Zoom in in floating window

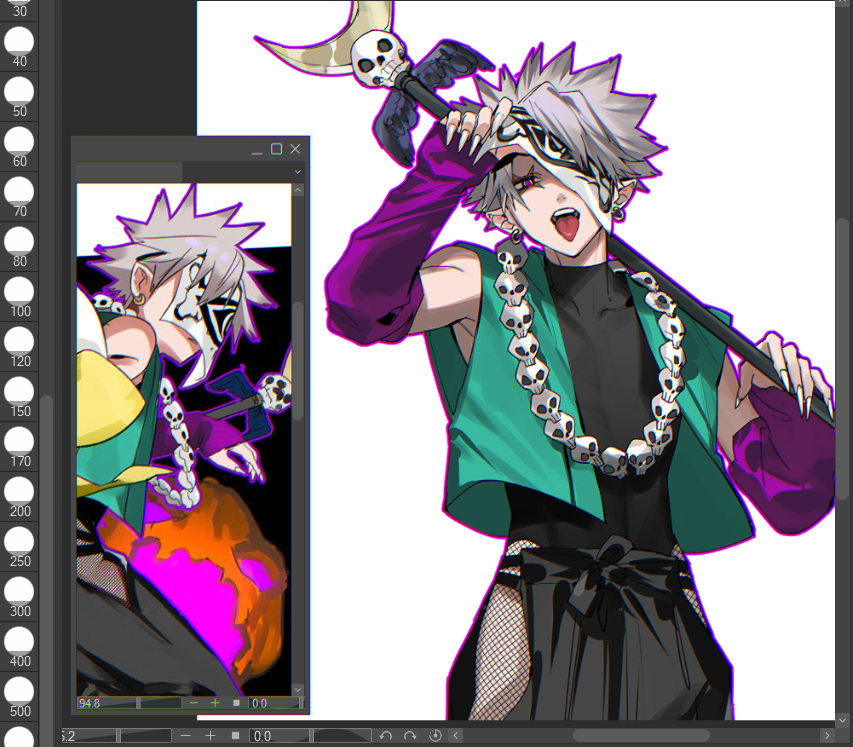point(215,703)
